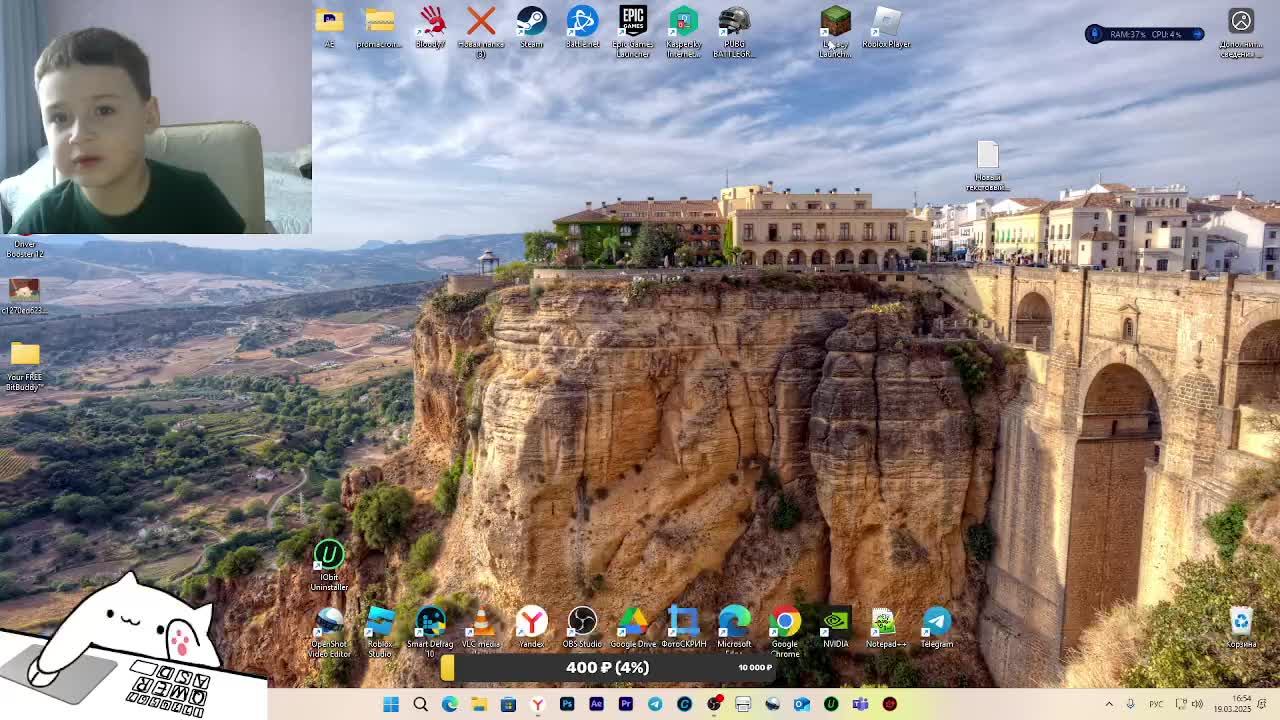Open VLC media player shortcut
The image size is (1280, 720).
pos(481,628)
